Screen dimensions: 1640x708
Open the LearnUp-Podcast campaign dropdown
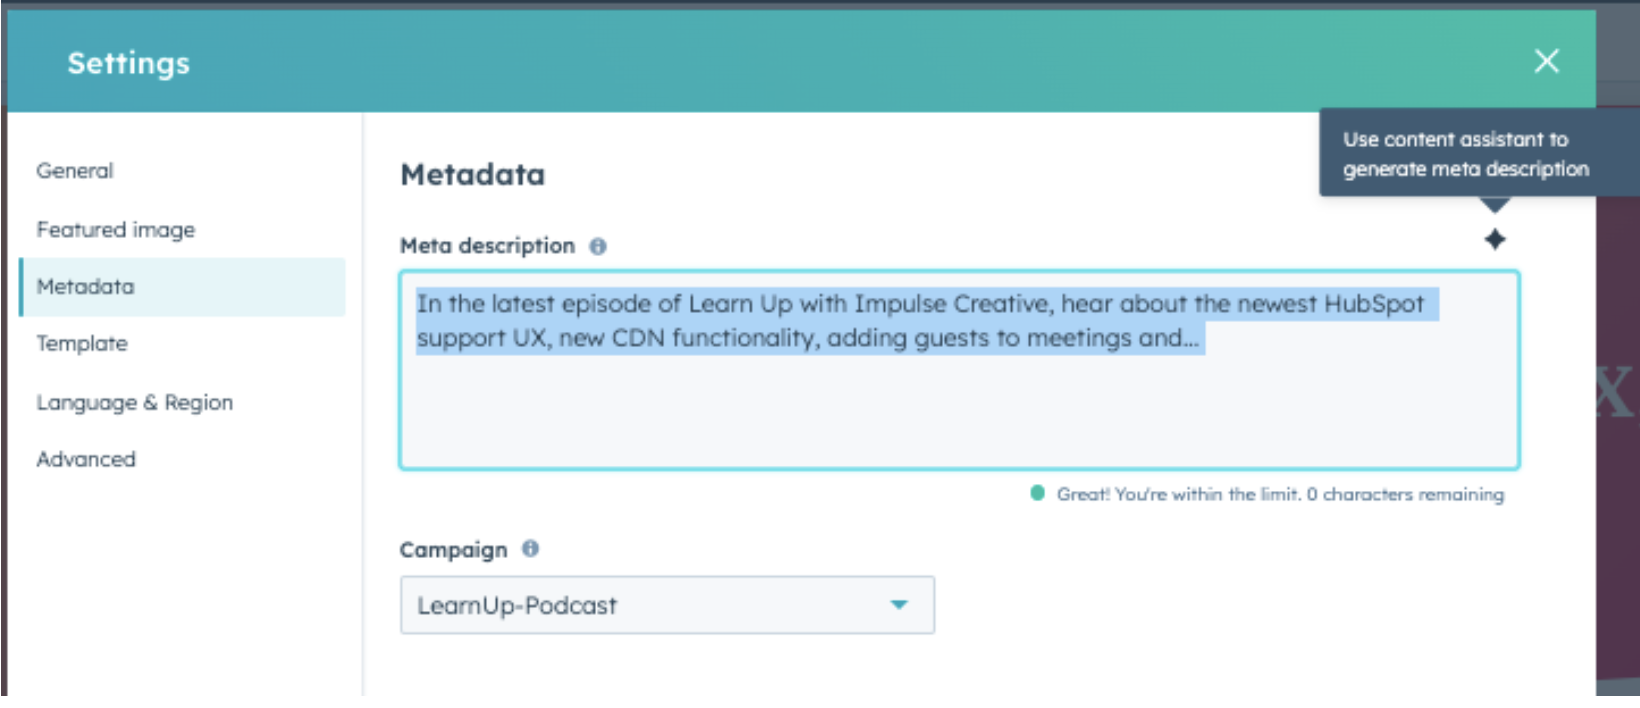tap(665, 605)
